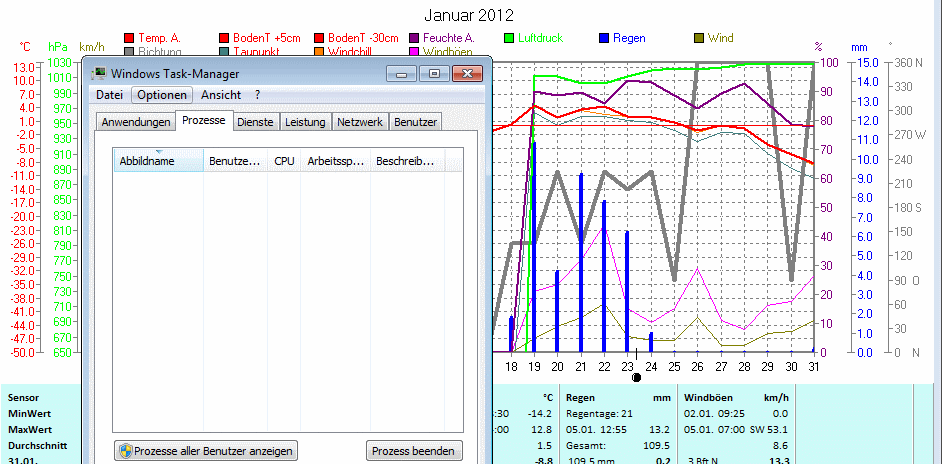Open the Ansicht menu
942x464 pixels.
coord(221,95)
